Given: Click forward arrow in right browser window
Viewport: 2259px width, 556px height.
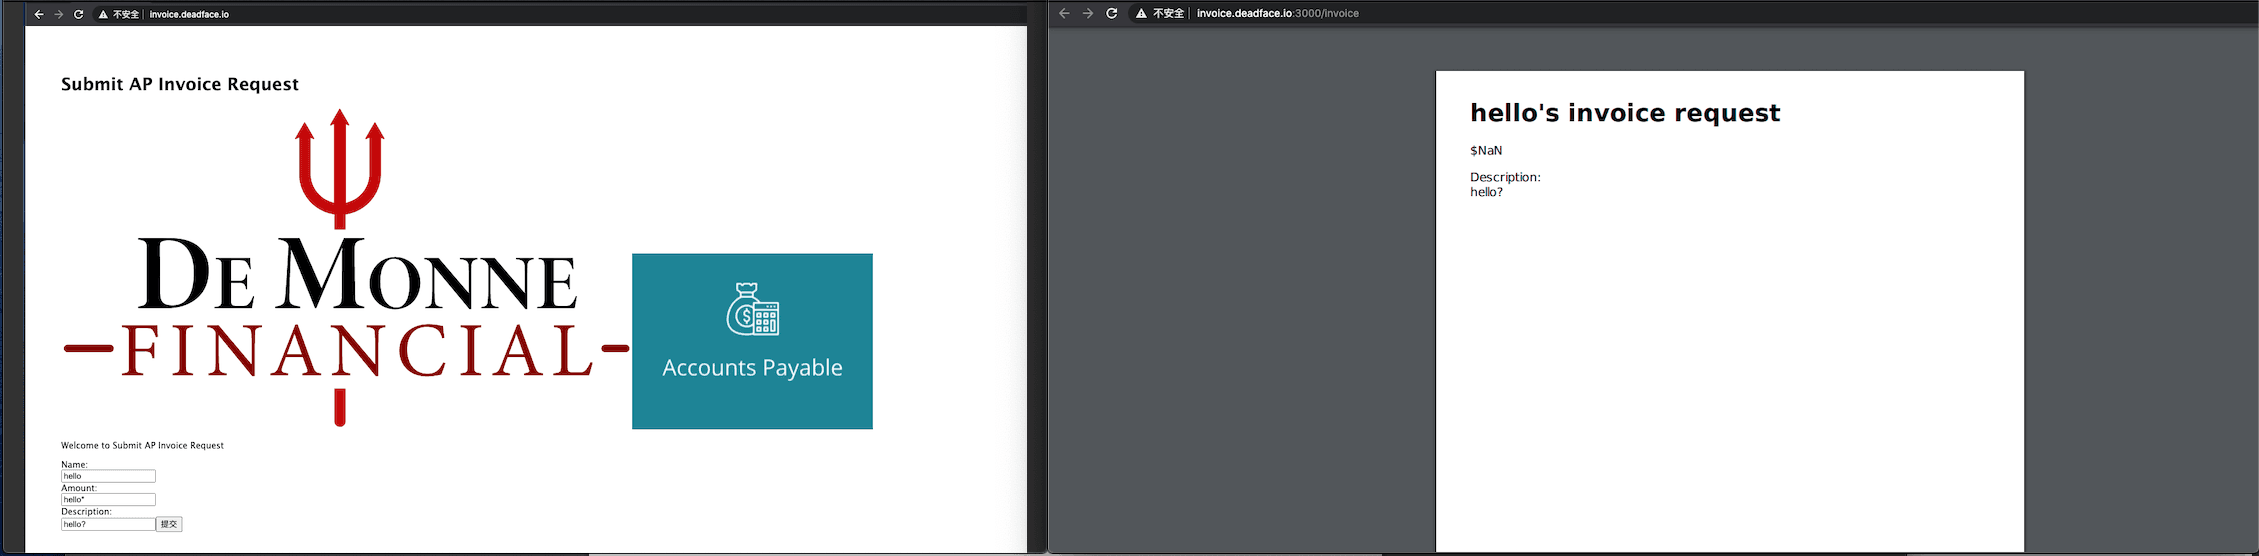Looking at the screenshot, I should pos(1088,13).
